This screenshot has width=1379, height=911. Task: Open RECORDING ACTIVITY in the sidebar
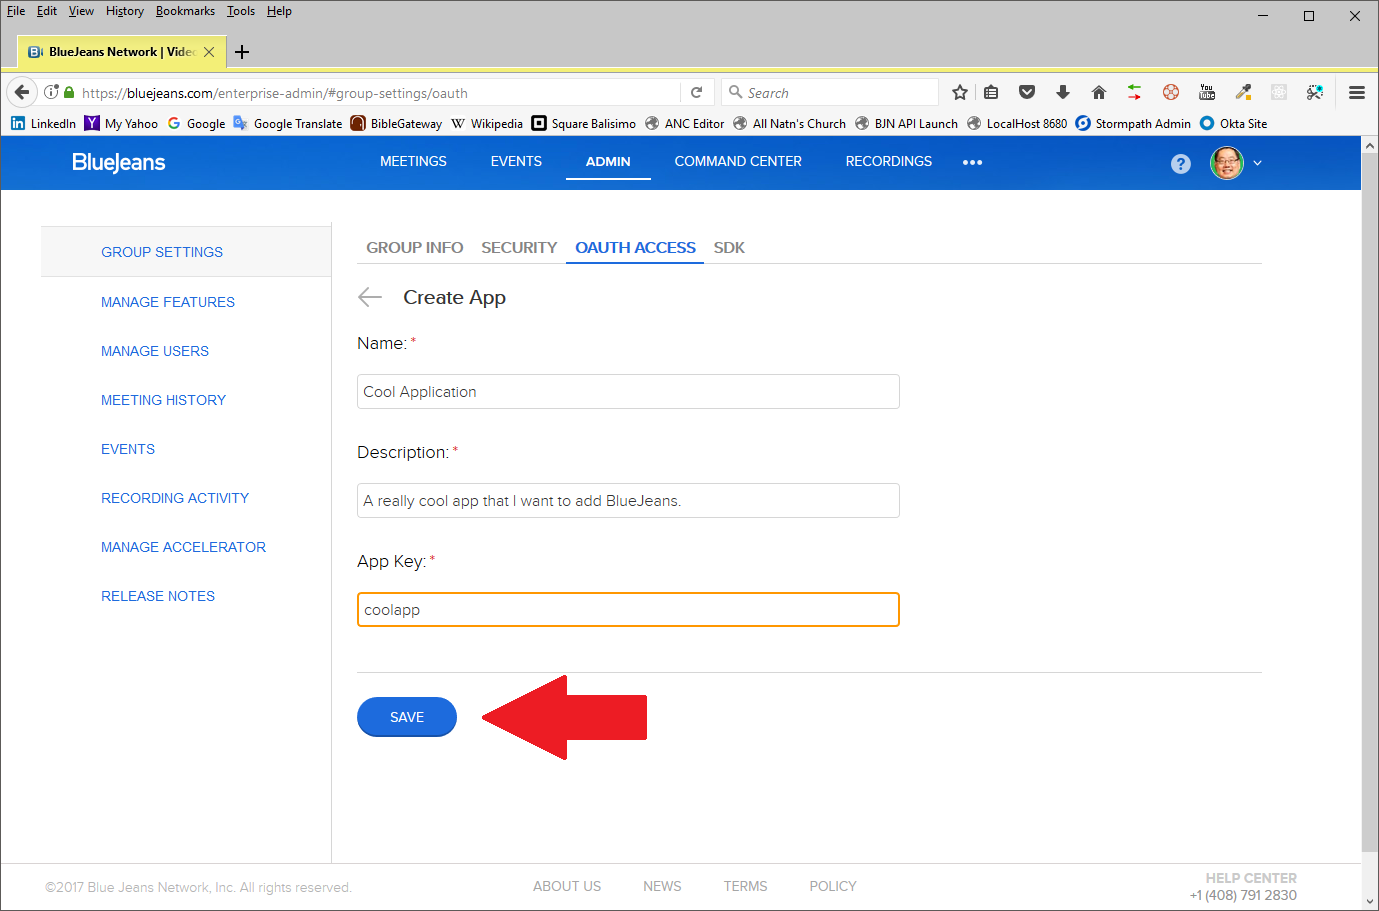coord(175,498)
